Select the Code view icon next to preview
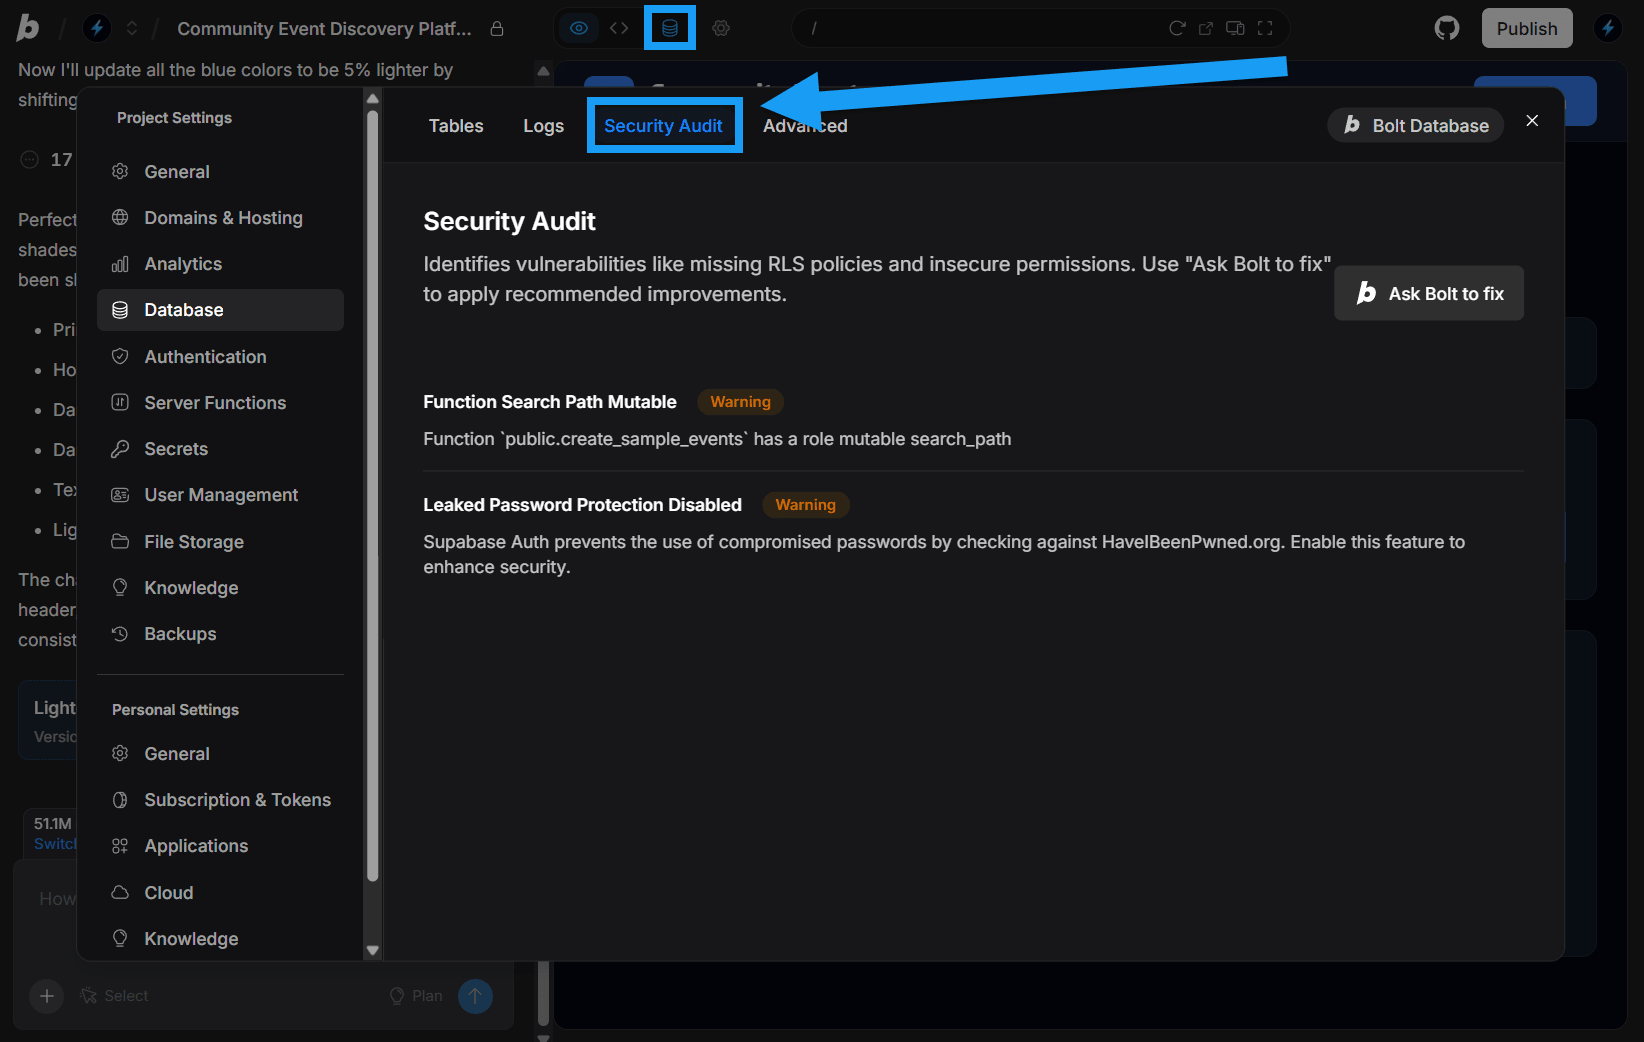This screenshot has height=1042, width=1644. click(618, 27)
